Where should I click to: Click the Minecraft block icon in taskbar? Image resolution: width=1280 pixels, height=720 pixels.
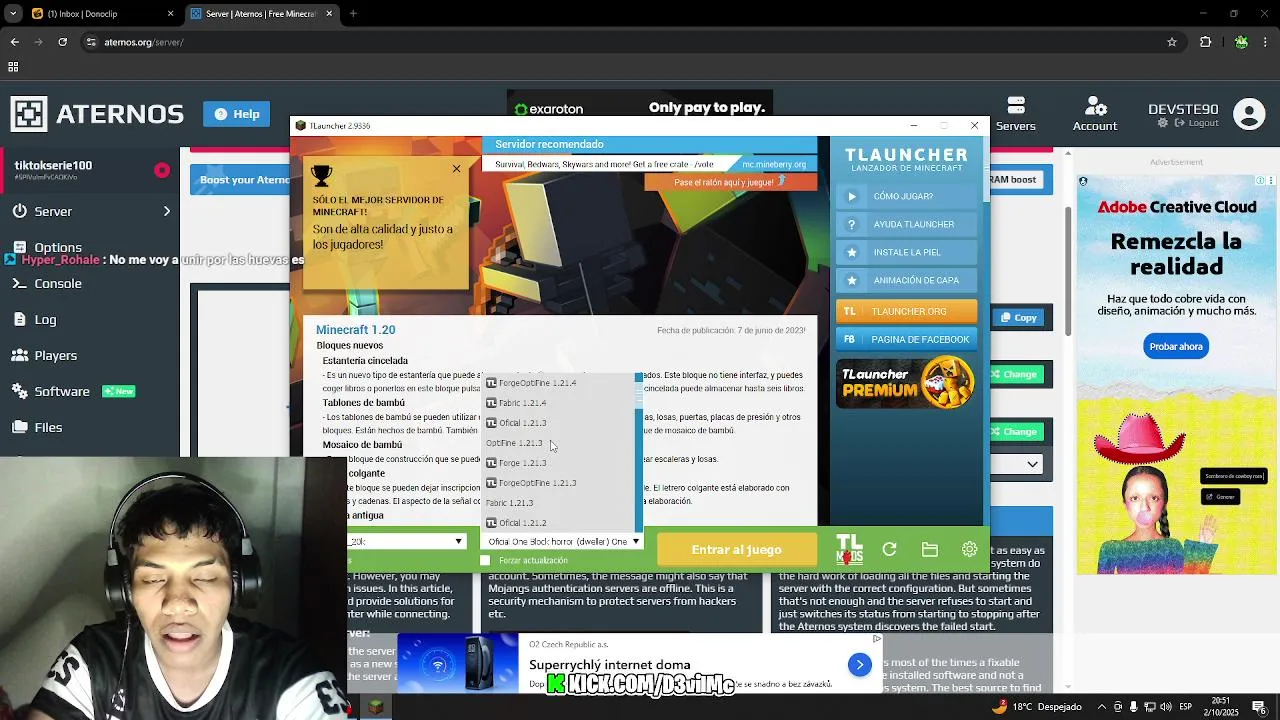point(375,707)
